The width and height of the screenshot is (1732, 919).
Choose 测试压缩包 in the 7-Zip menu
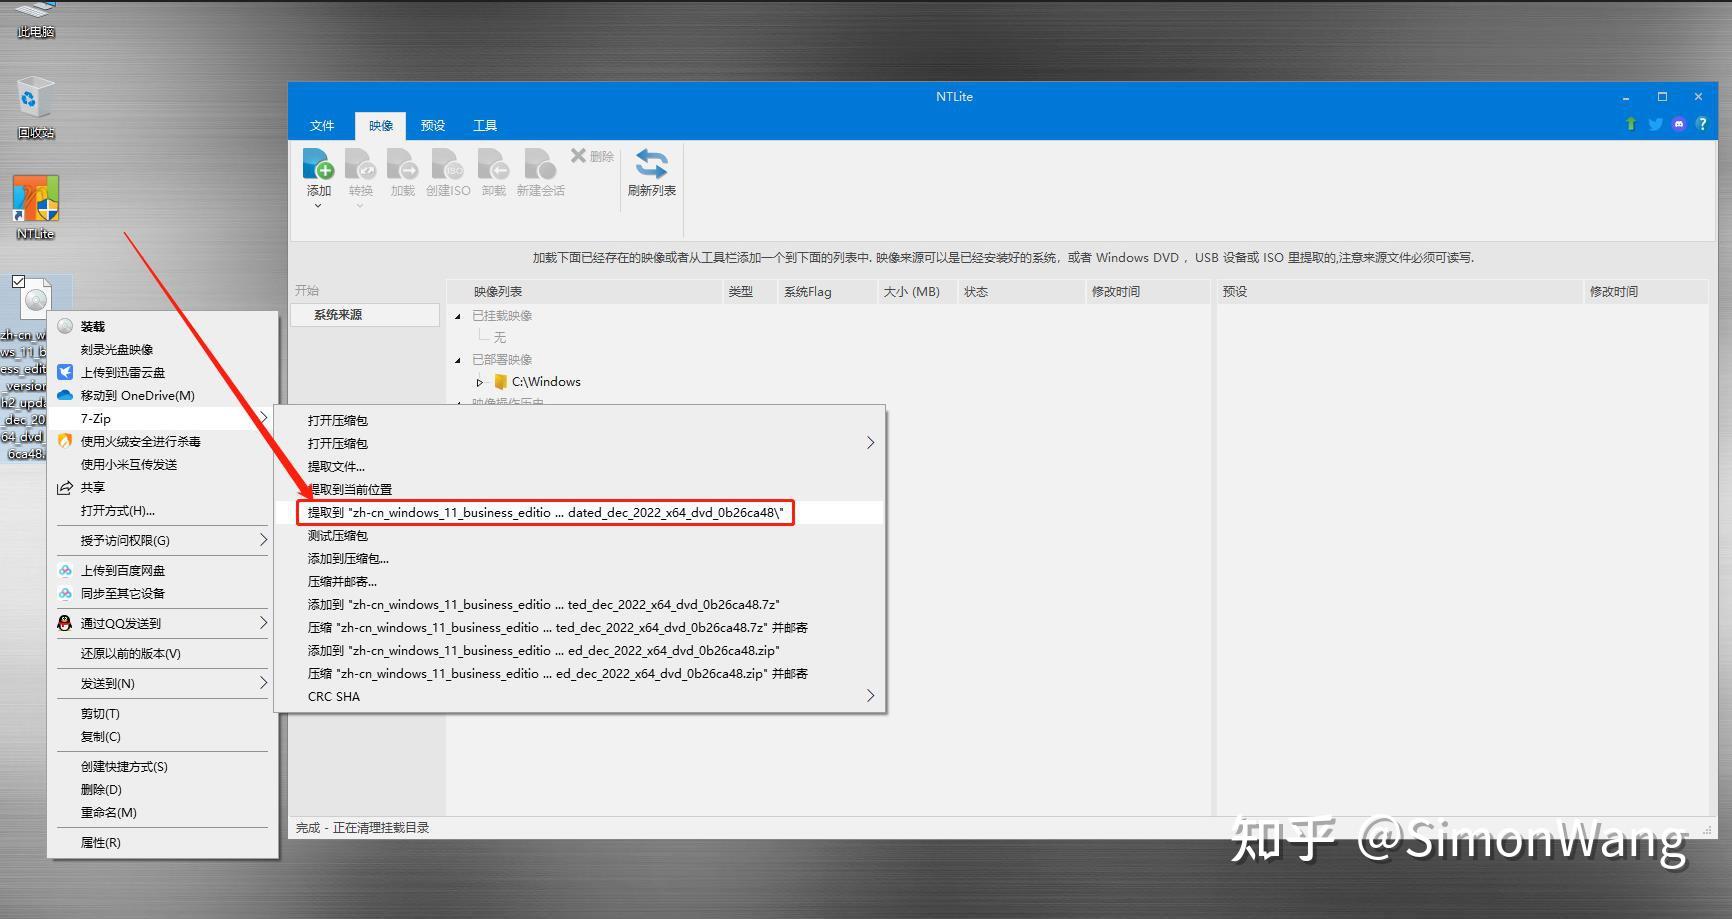(337, 535)
